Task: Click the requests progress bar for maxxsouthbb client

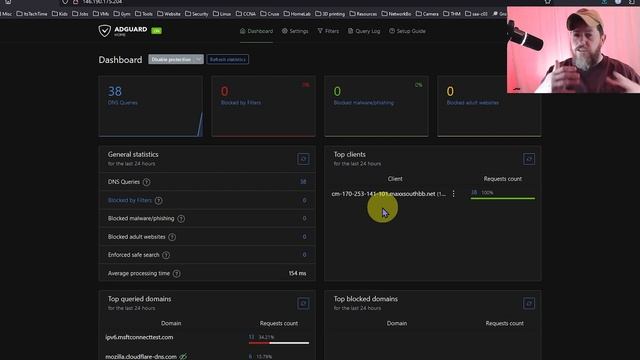Action: coord(502,198)
